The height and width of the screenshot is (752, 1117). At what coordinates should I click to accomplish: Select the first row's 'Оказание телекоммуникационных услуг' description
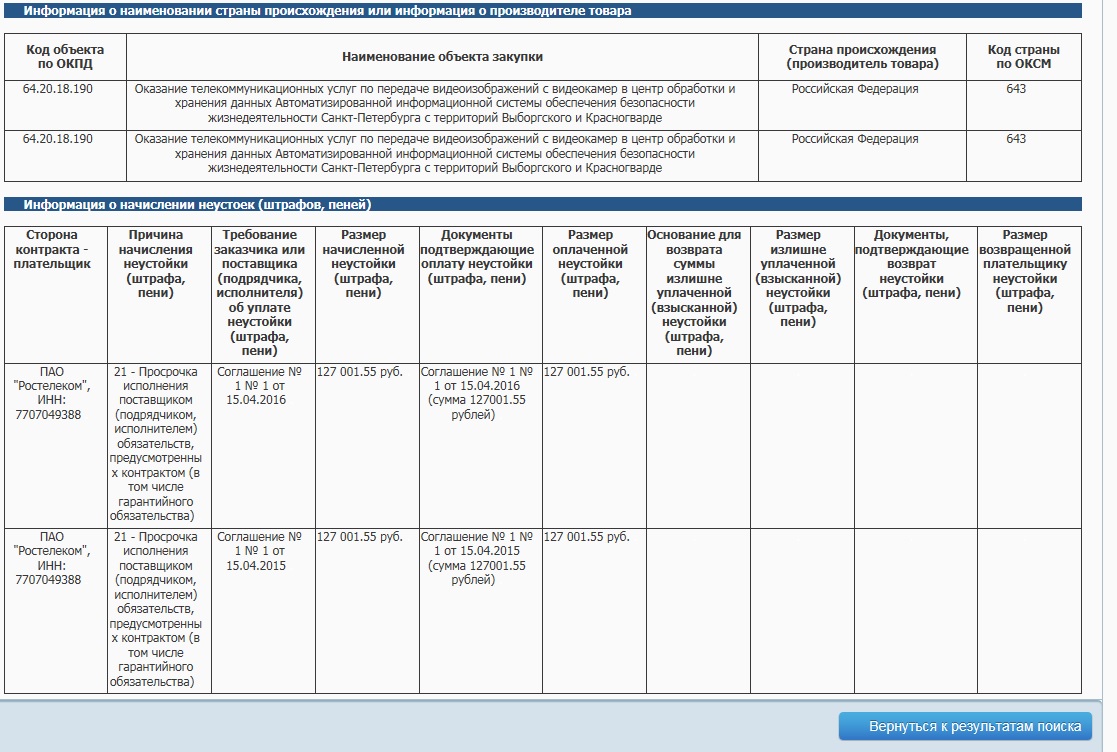[435, 103]
